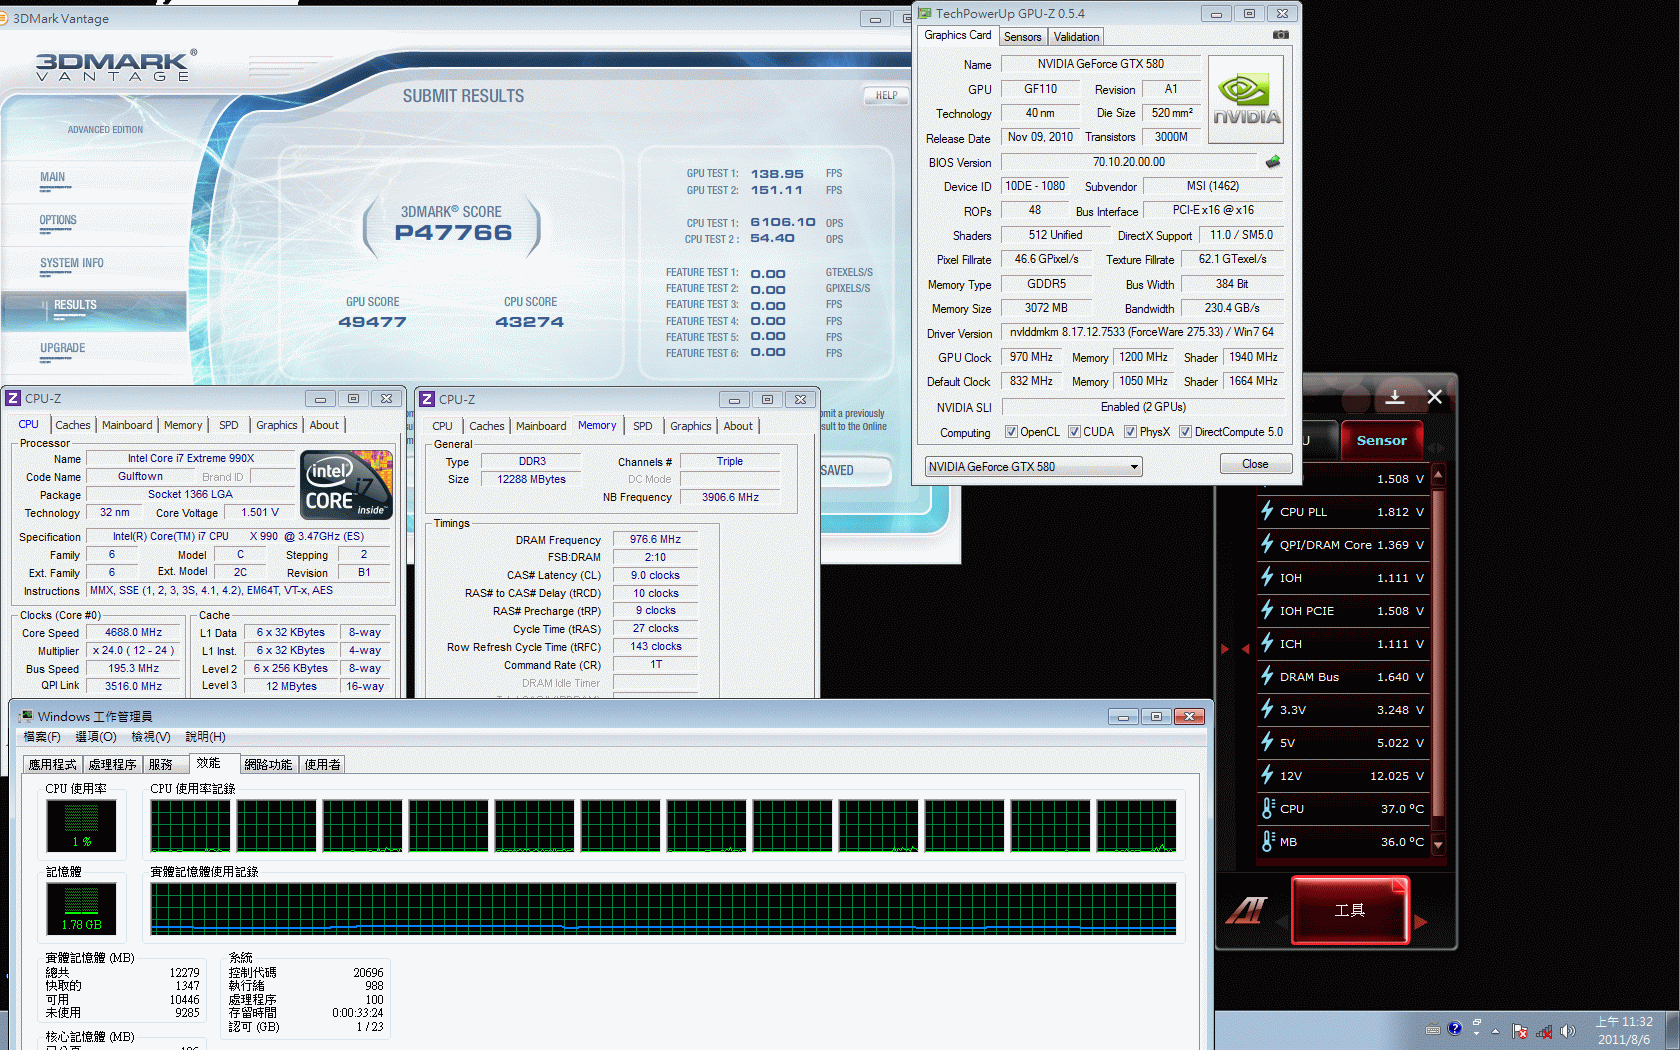
Task: Click the AI Suite logo icon
Action: pos(1247,910)
